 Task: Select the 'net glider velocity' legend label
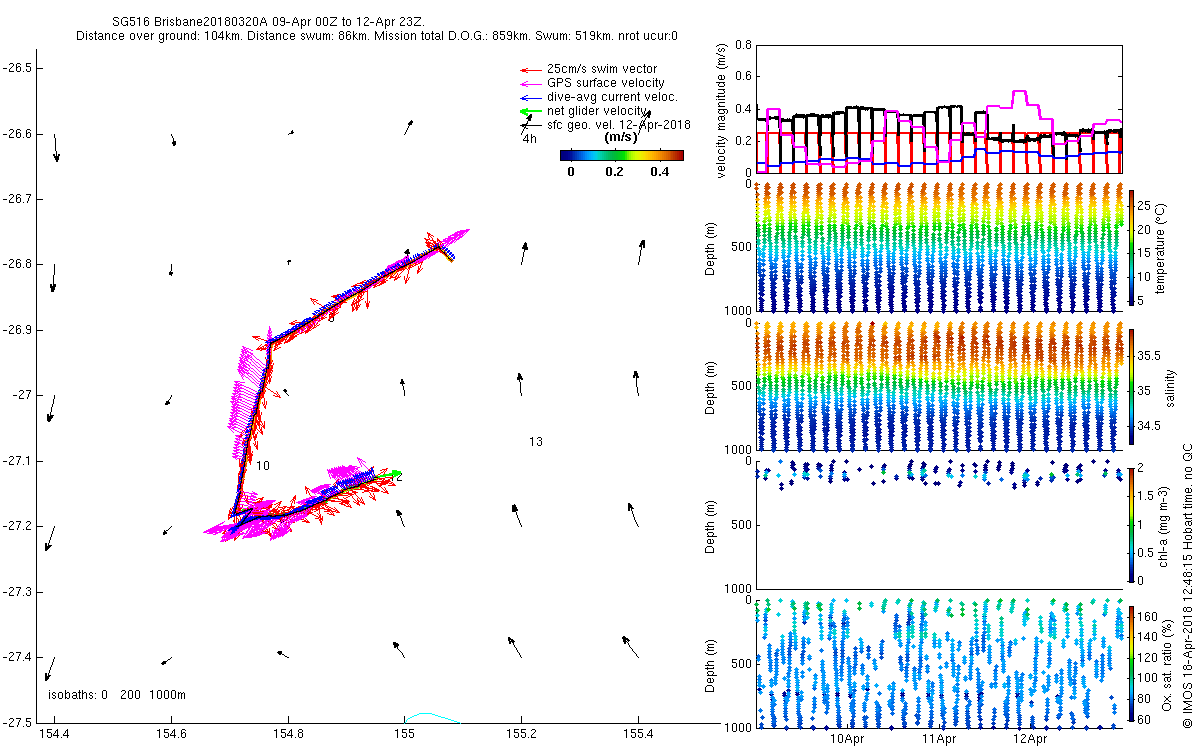tap(598, 111)
